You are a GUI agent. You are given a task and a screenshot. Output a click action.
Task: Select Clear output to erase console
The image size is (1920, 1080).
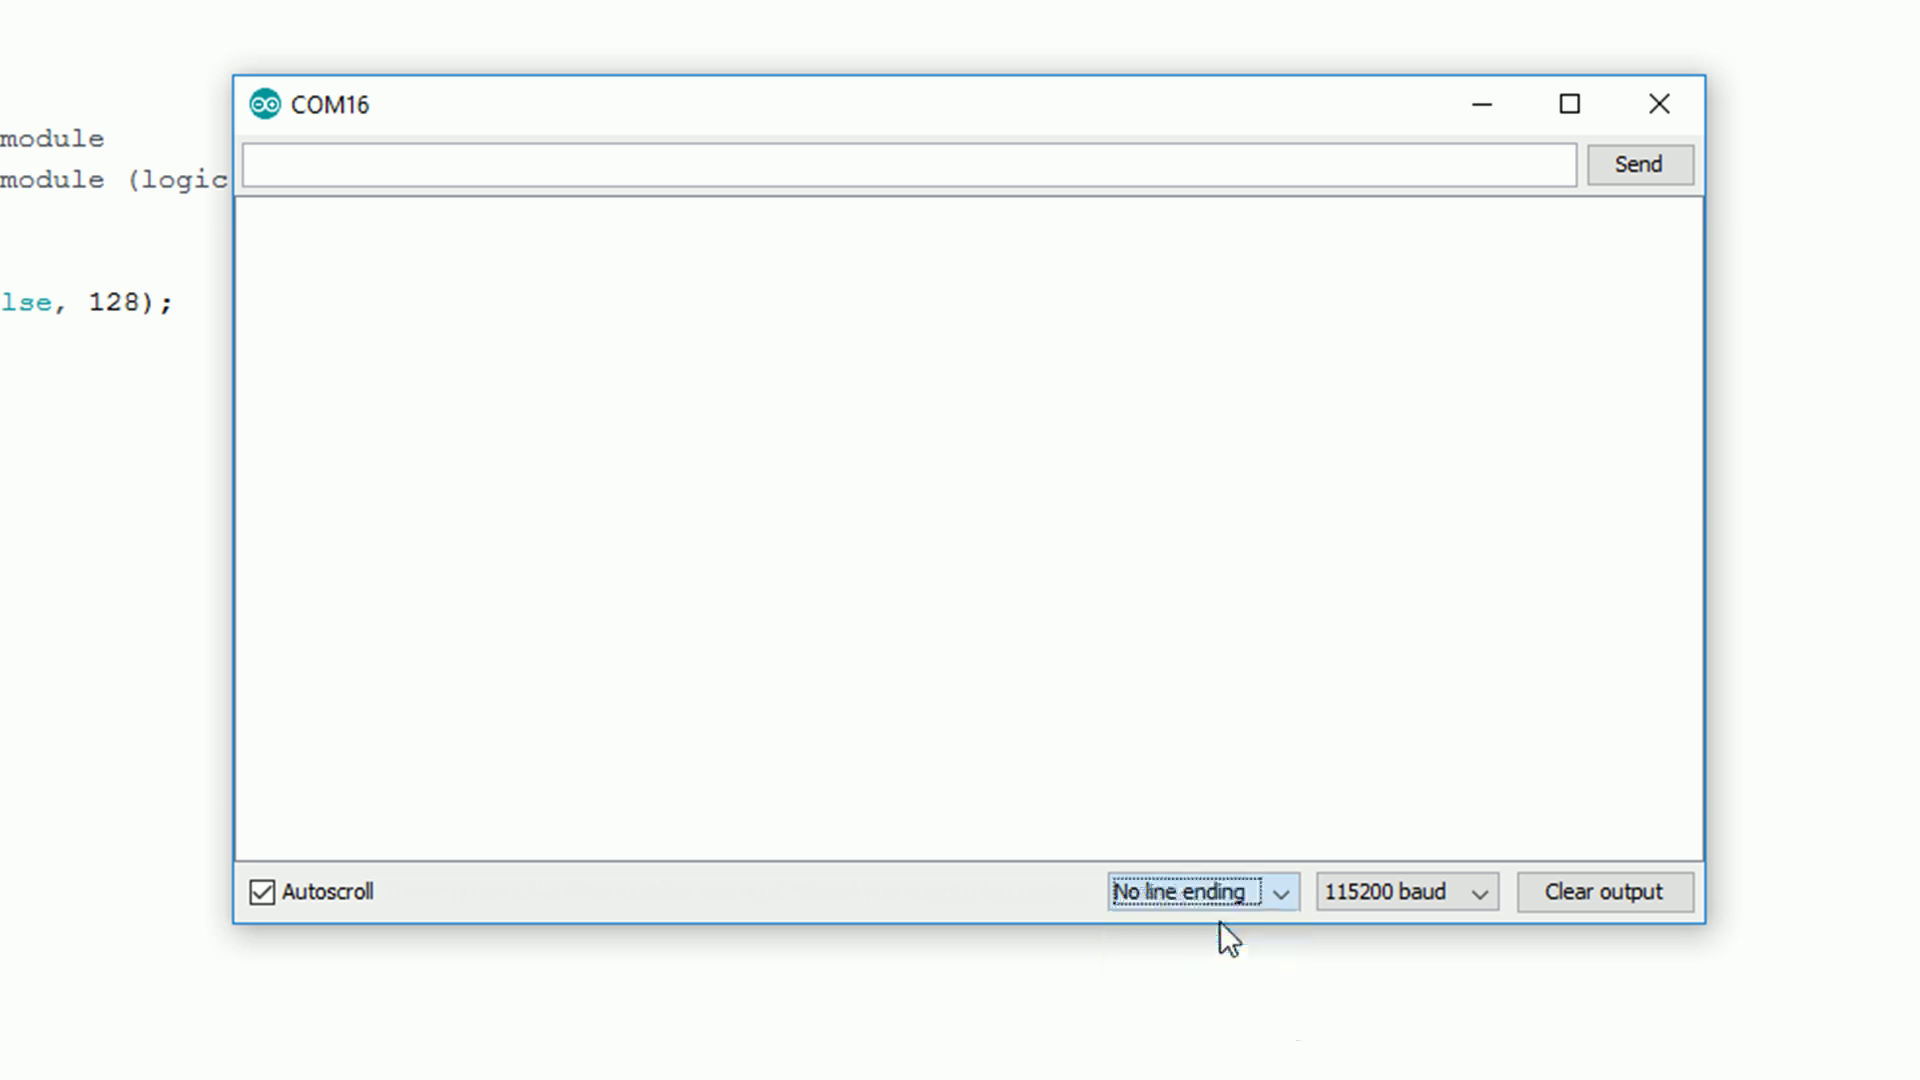click(x=1604, y=890)
